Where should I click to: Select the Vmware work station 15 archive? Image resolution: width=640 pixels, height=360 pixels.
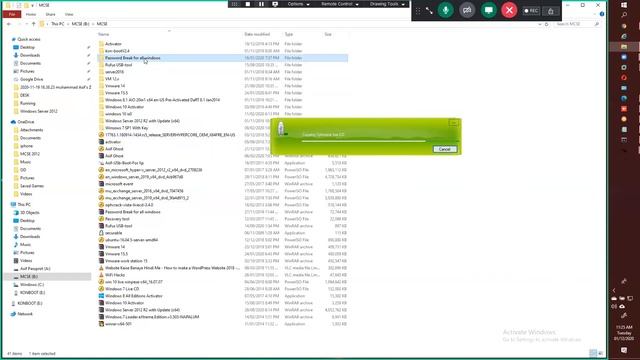126,261
